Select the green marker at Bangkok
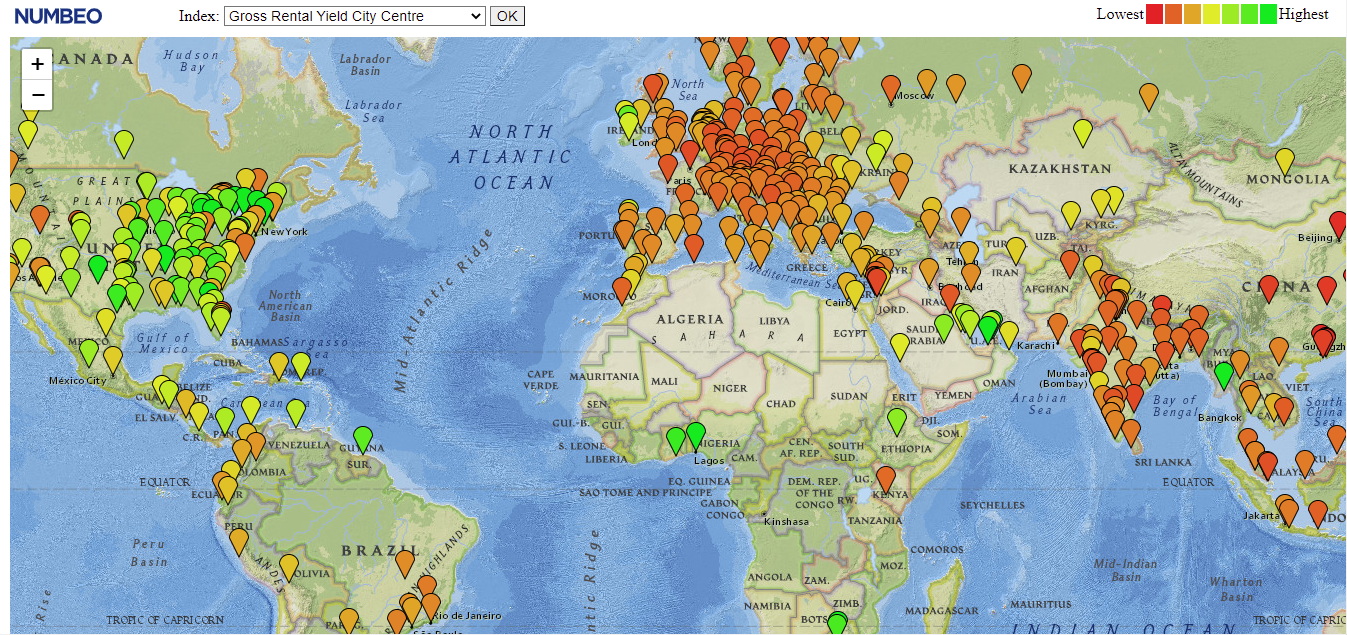 pos(1223,374)
